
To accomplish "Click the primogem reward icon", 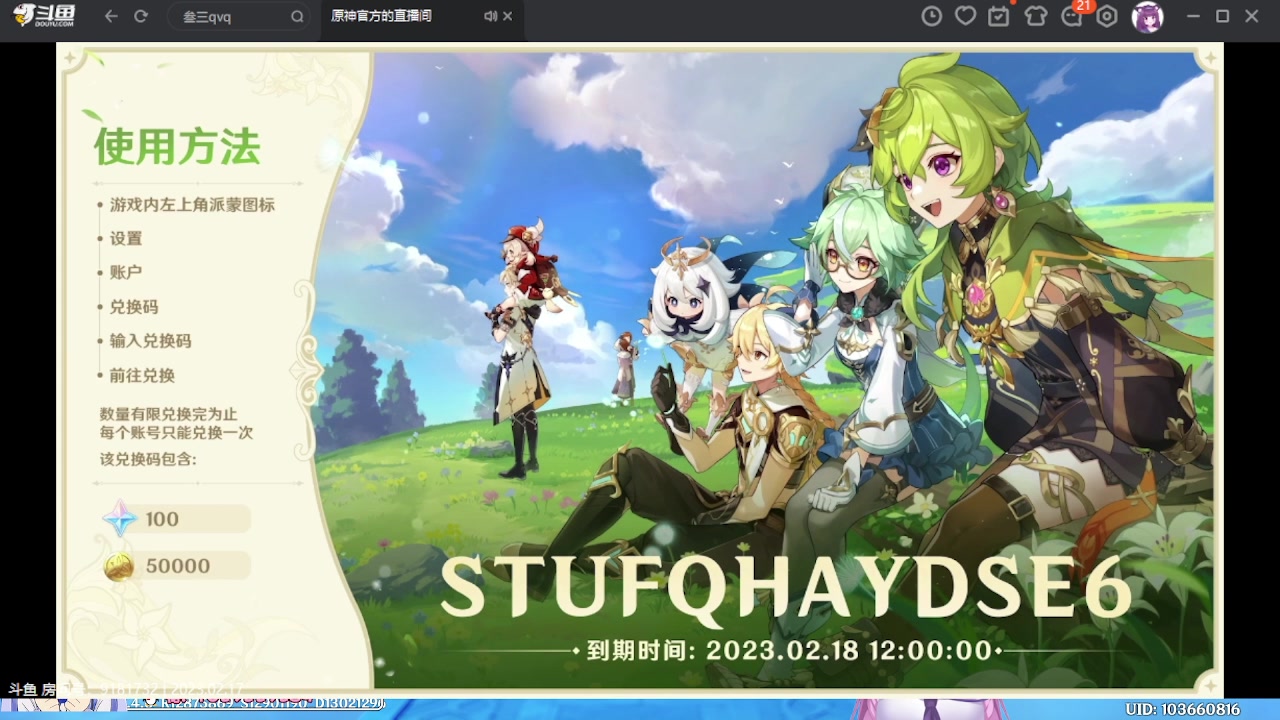I will (119, 520).
